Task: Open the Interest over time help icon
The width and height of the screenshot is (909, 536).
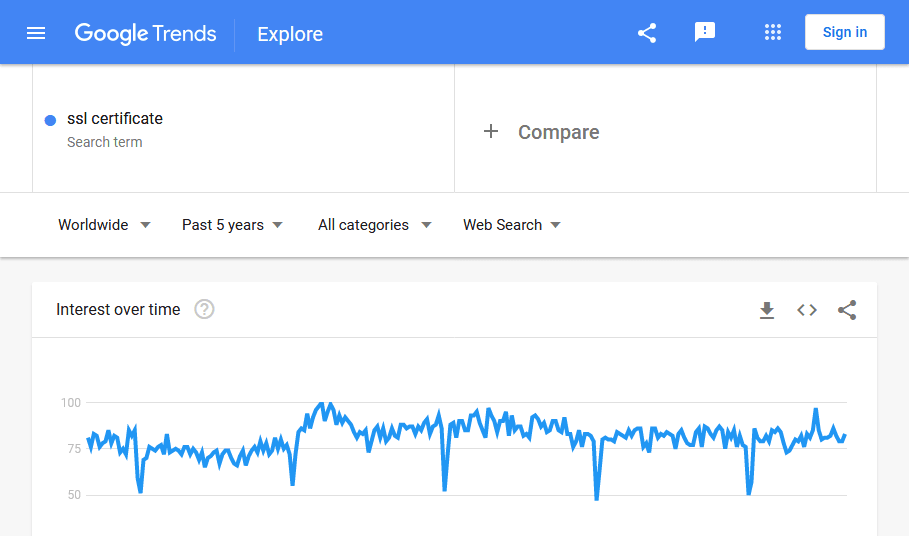Action: (x=204, y=309)
